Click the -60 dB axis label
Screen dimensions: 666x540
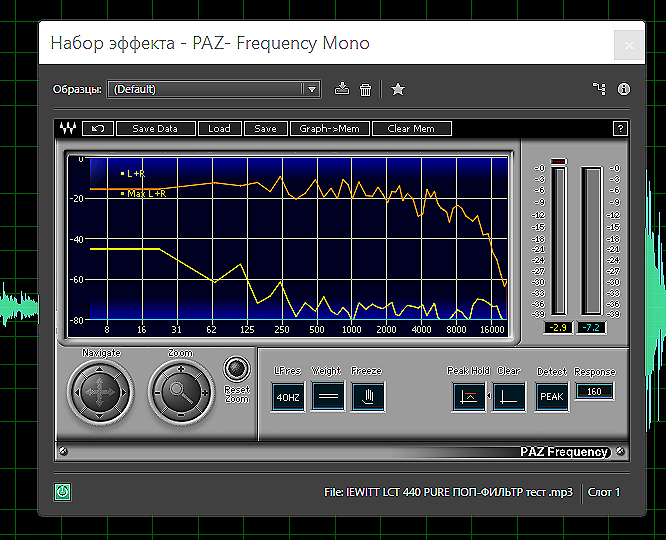click(77, 280)
